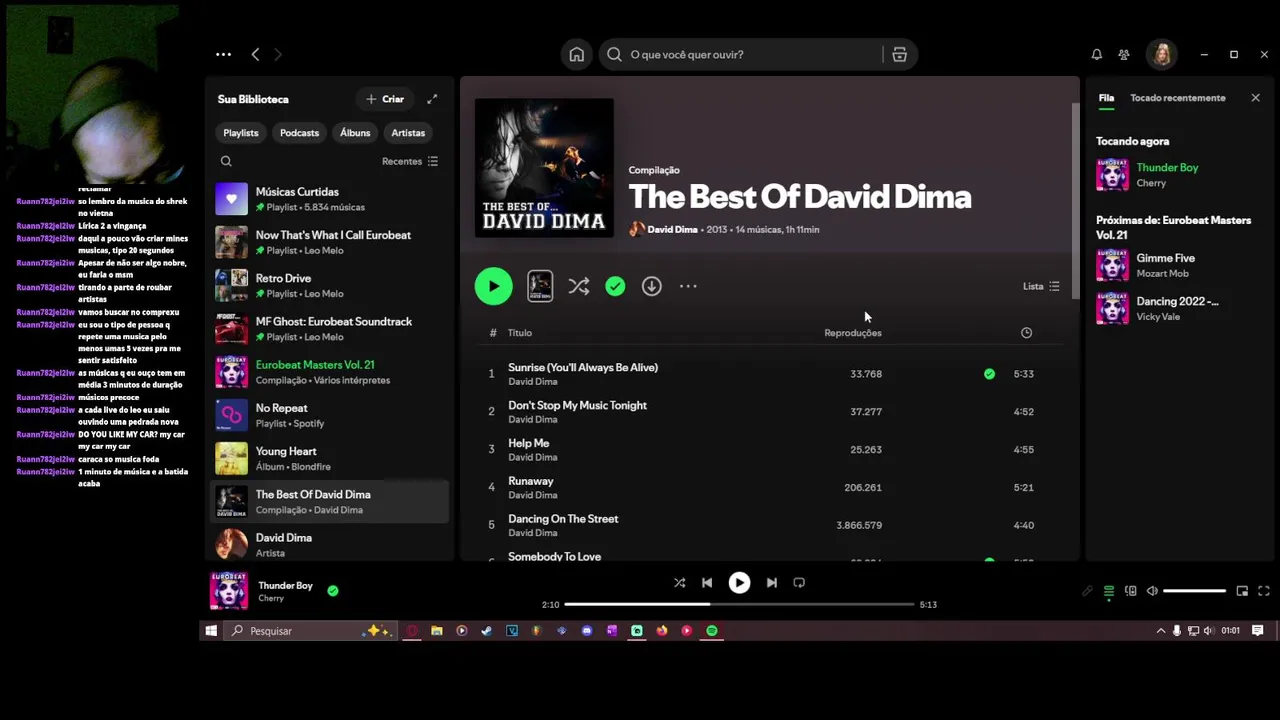This screenshot has width=1280, height=720.
Task: Open the Windows Start button
Action: pyautogui.click(x=211, y=631)
